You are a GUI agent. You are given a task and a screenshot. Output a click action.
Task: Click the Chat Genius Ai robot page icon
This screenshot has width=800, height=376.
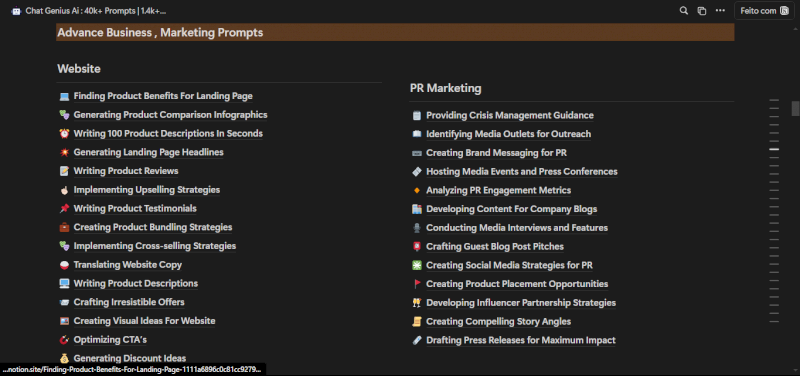click(16, 11)
